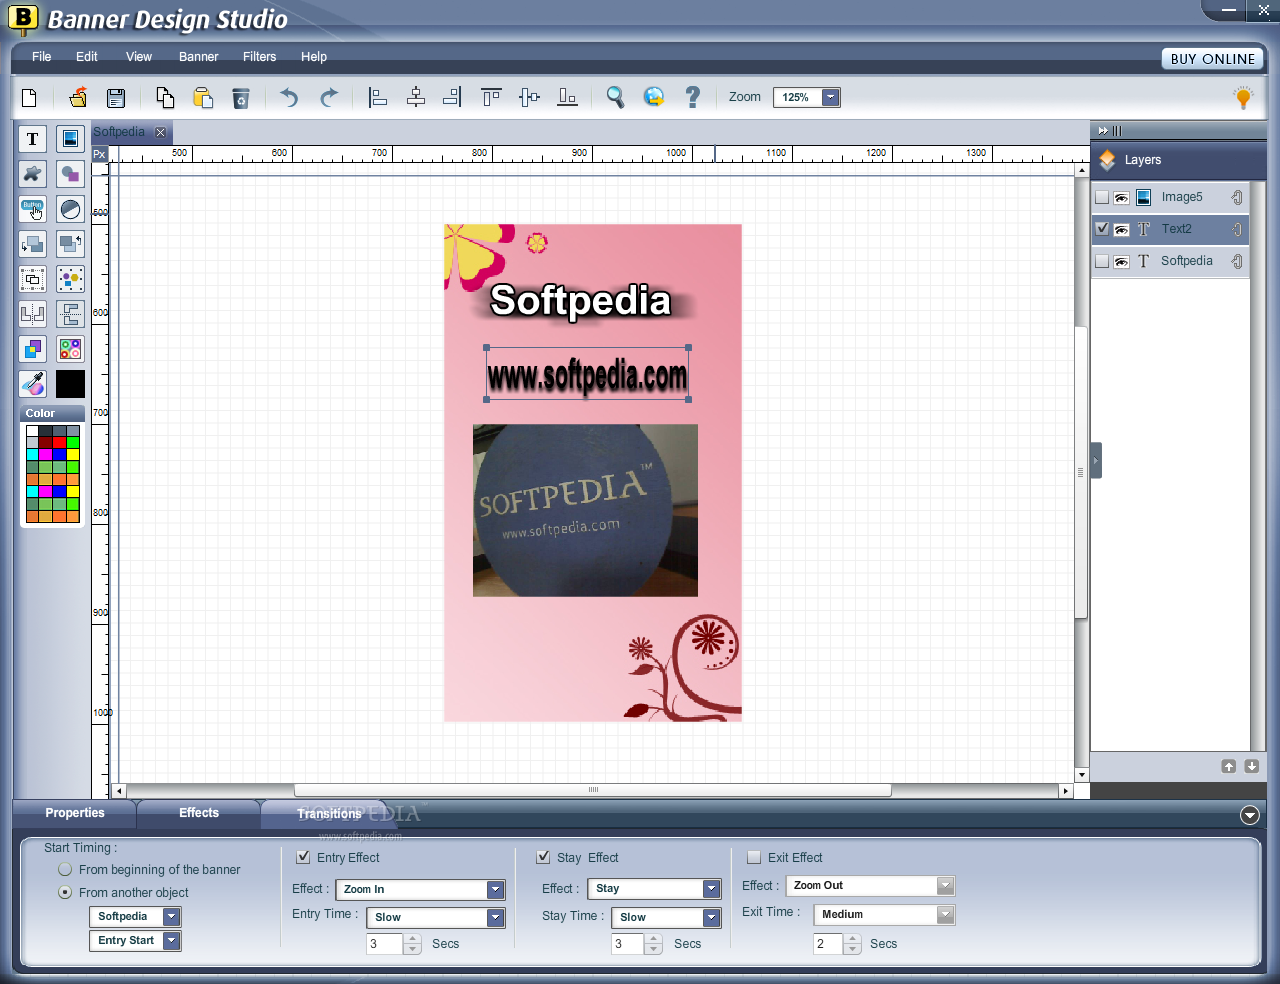Uncheck the Text2 layer checkbox

click(1102, 229)
